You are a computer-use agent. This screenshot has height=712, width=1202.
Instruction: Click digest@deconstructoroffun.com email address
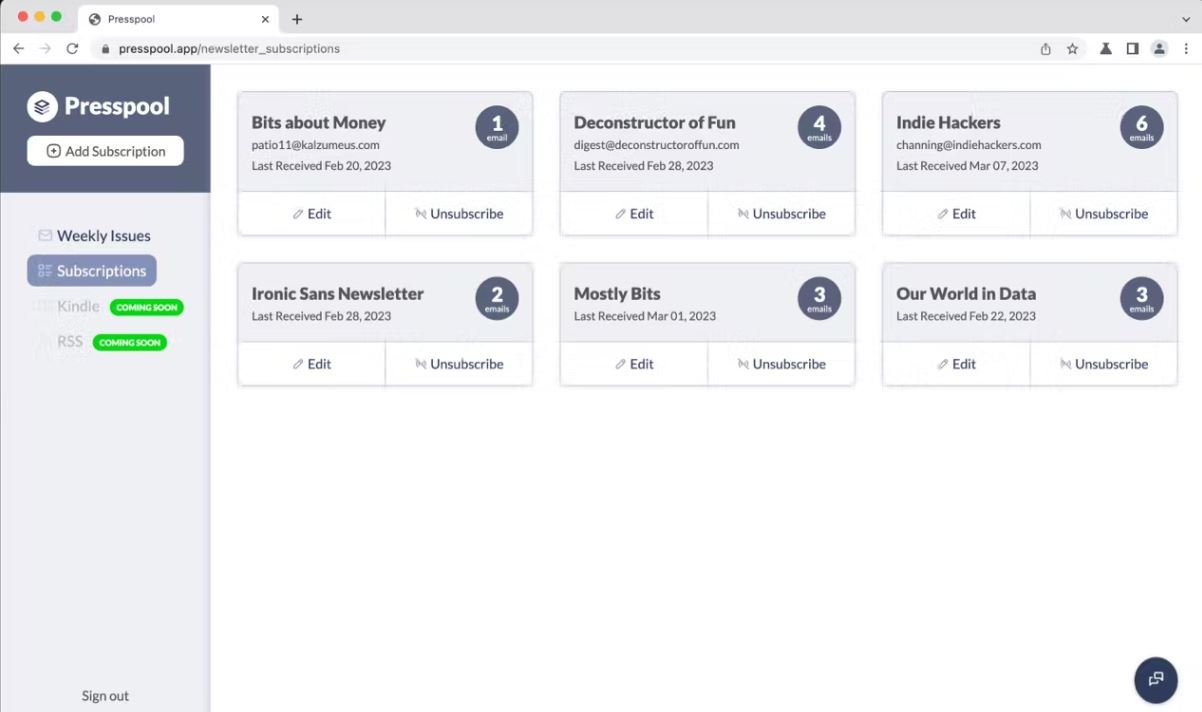tap(656, 145)
